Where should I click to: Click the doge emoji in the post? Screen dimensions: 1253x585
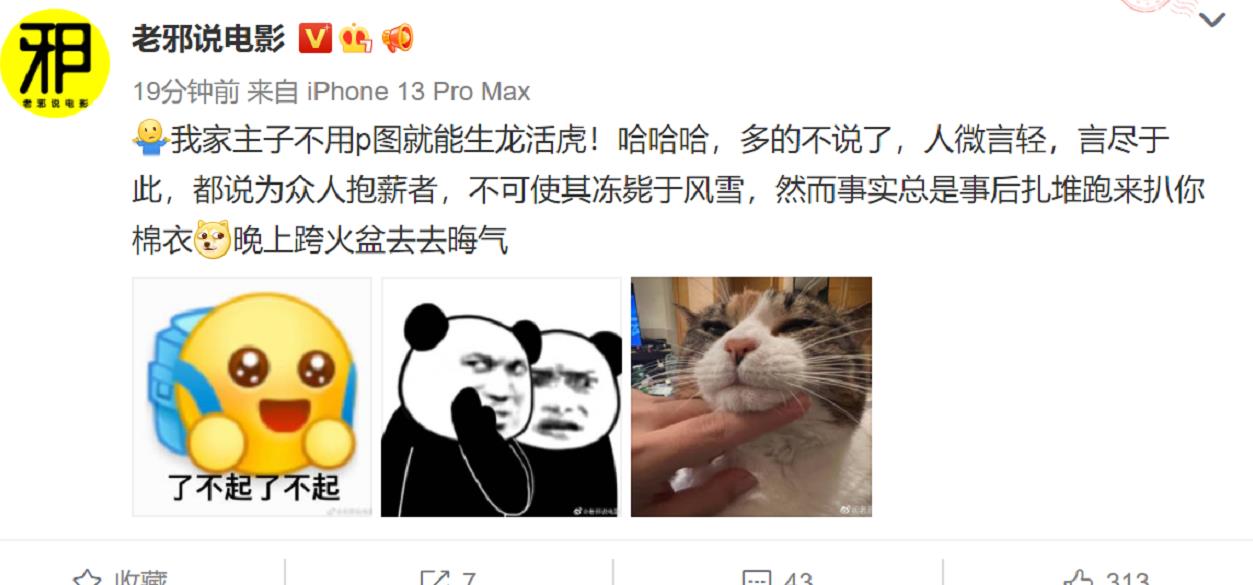pyautogui.click(x=212, y=239)
